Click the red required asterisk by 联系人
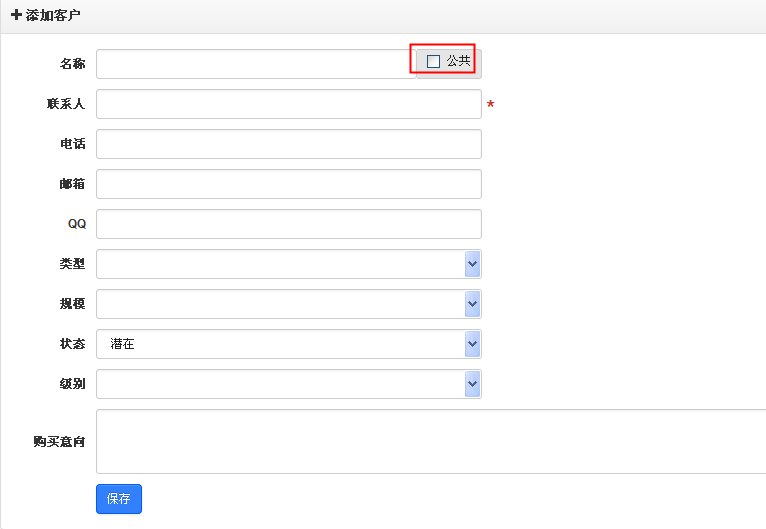The image size is (766, 529). click(490, 105)
